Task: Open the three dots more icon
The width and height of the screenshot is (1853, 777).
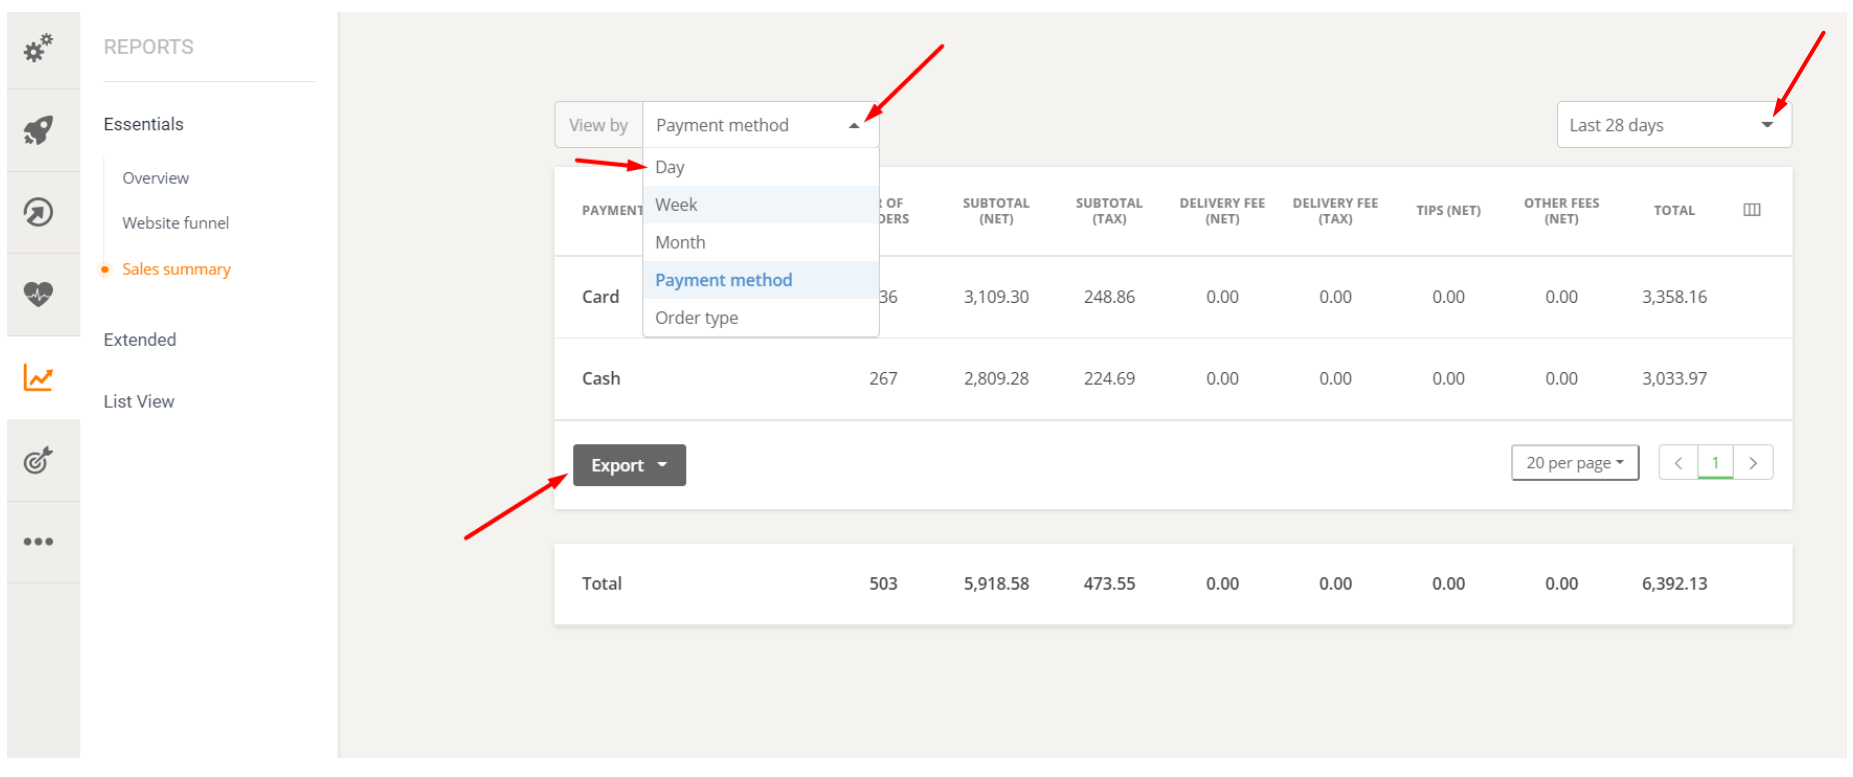Action: 39,542
